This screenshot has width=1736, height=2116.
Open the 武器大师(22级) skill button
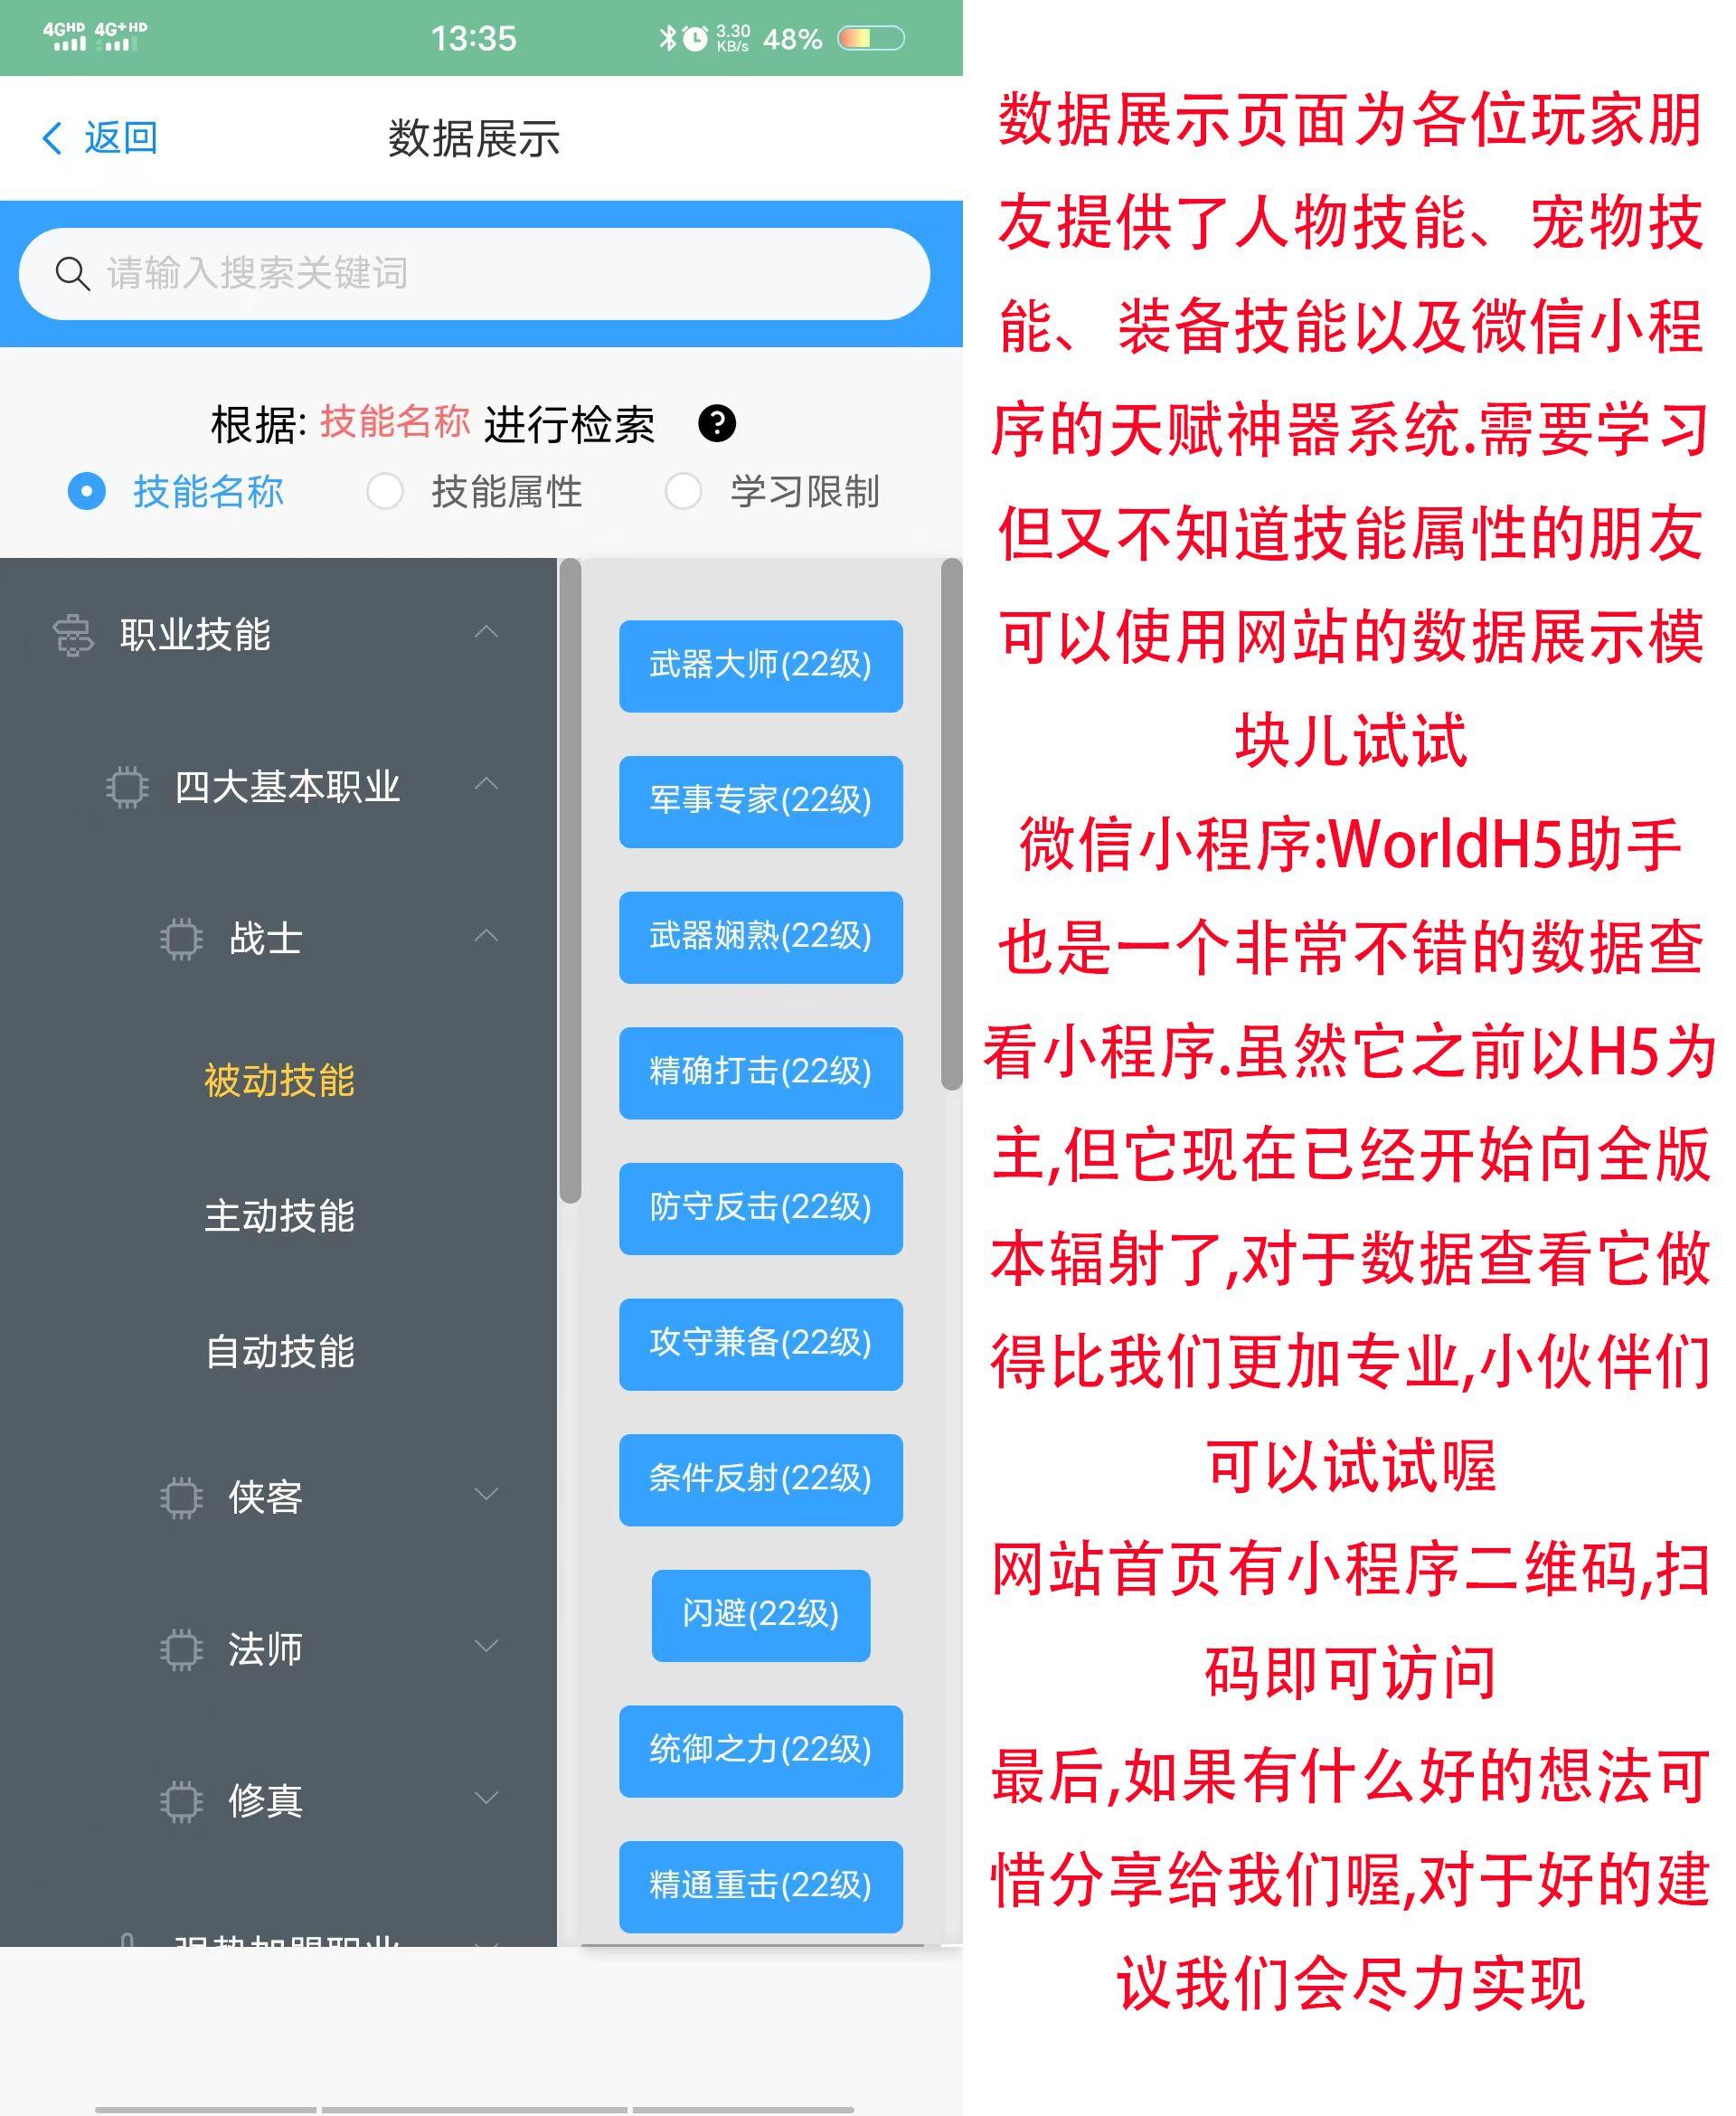coord(760,666)
